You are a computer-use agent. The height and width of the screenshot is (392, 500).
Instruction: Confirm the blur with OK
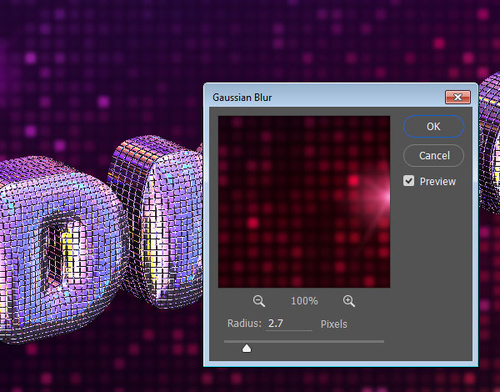click(433, 126)
